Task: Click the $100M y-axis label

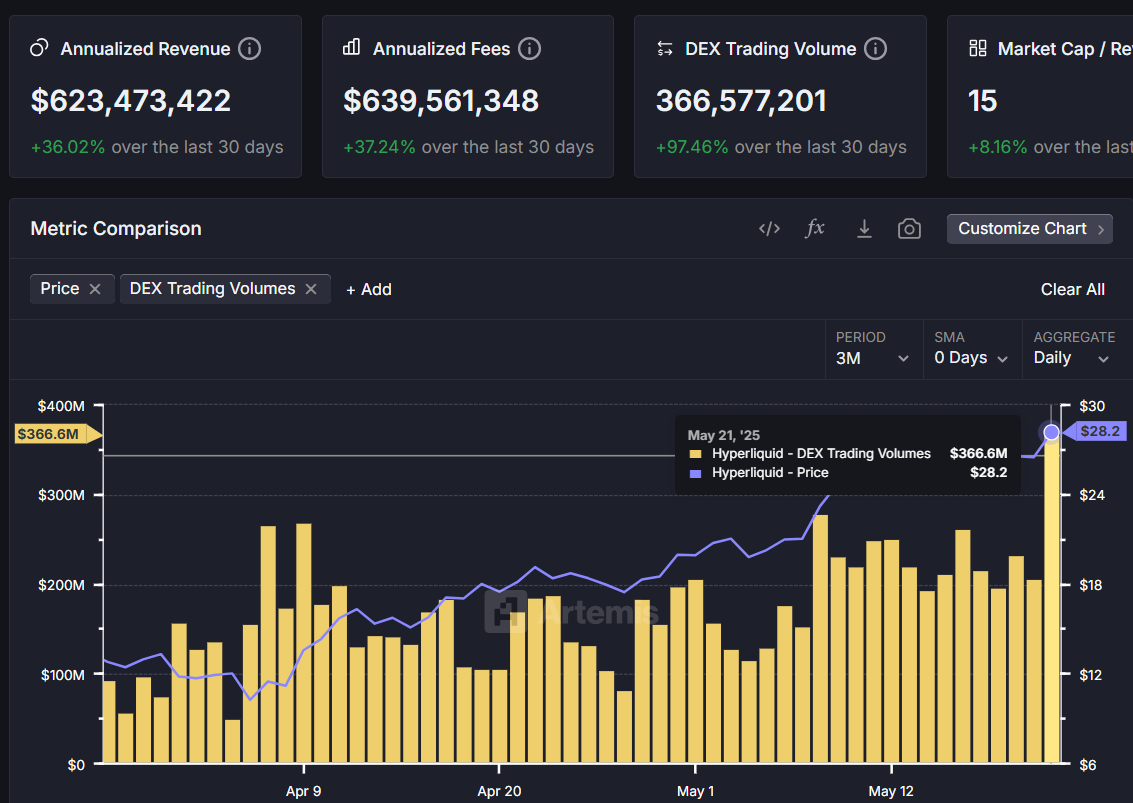Action: 62,675
